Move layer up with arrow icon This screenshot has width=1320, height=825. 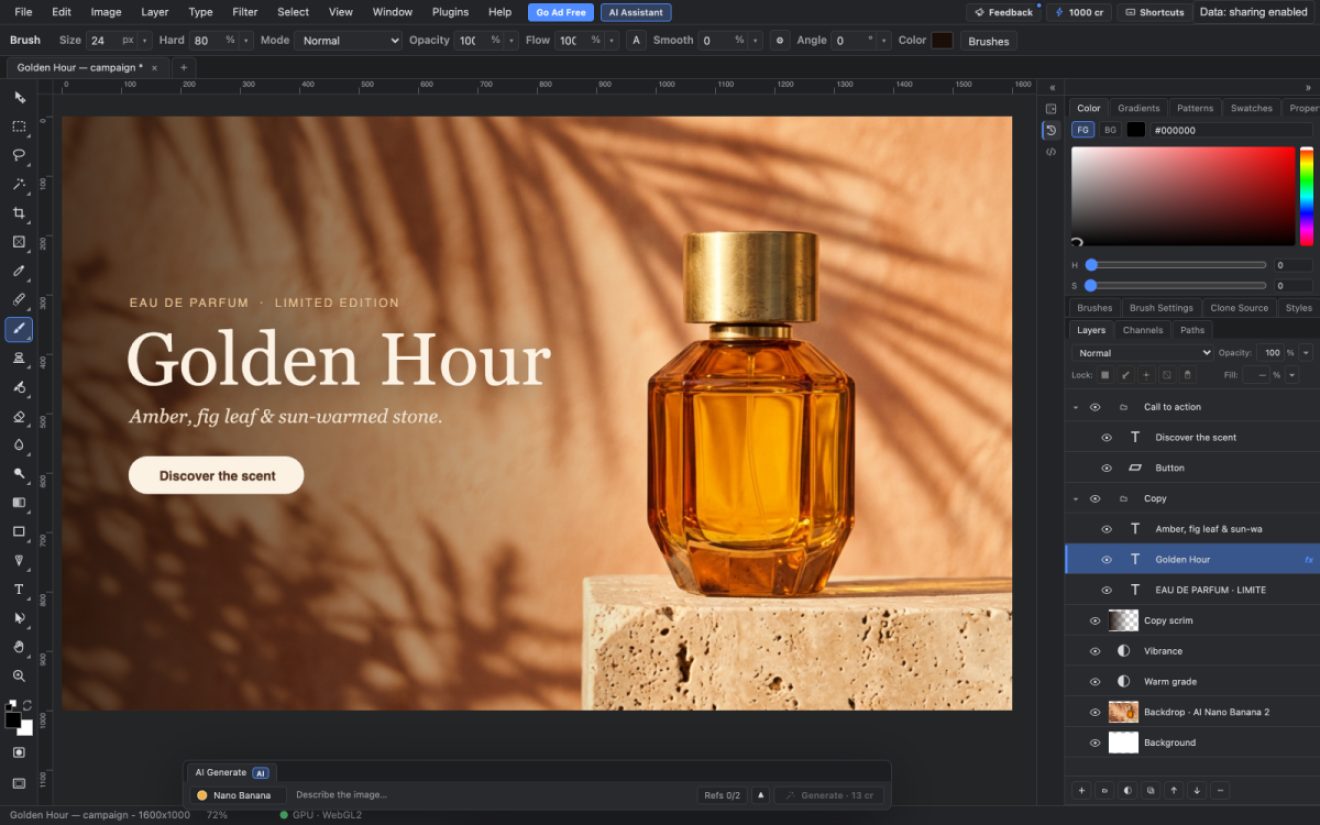point(1174,790)
